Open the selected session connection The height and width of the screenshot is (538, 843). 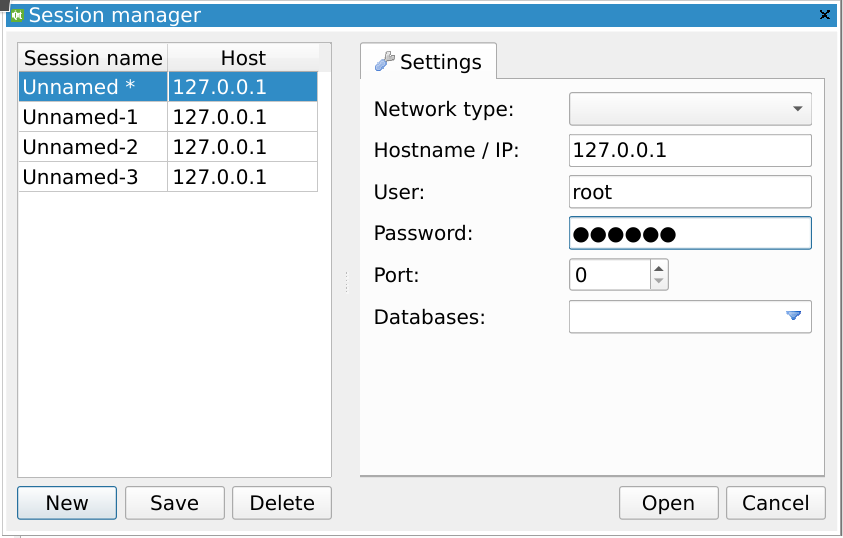point(668,503)
